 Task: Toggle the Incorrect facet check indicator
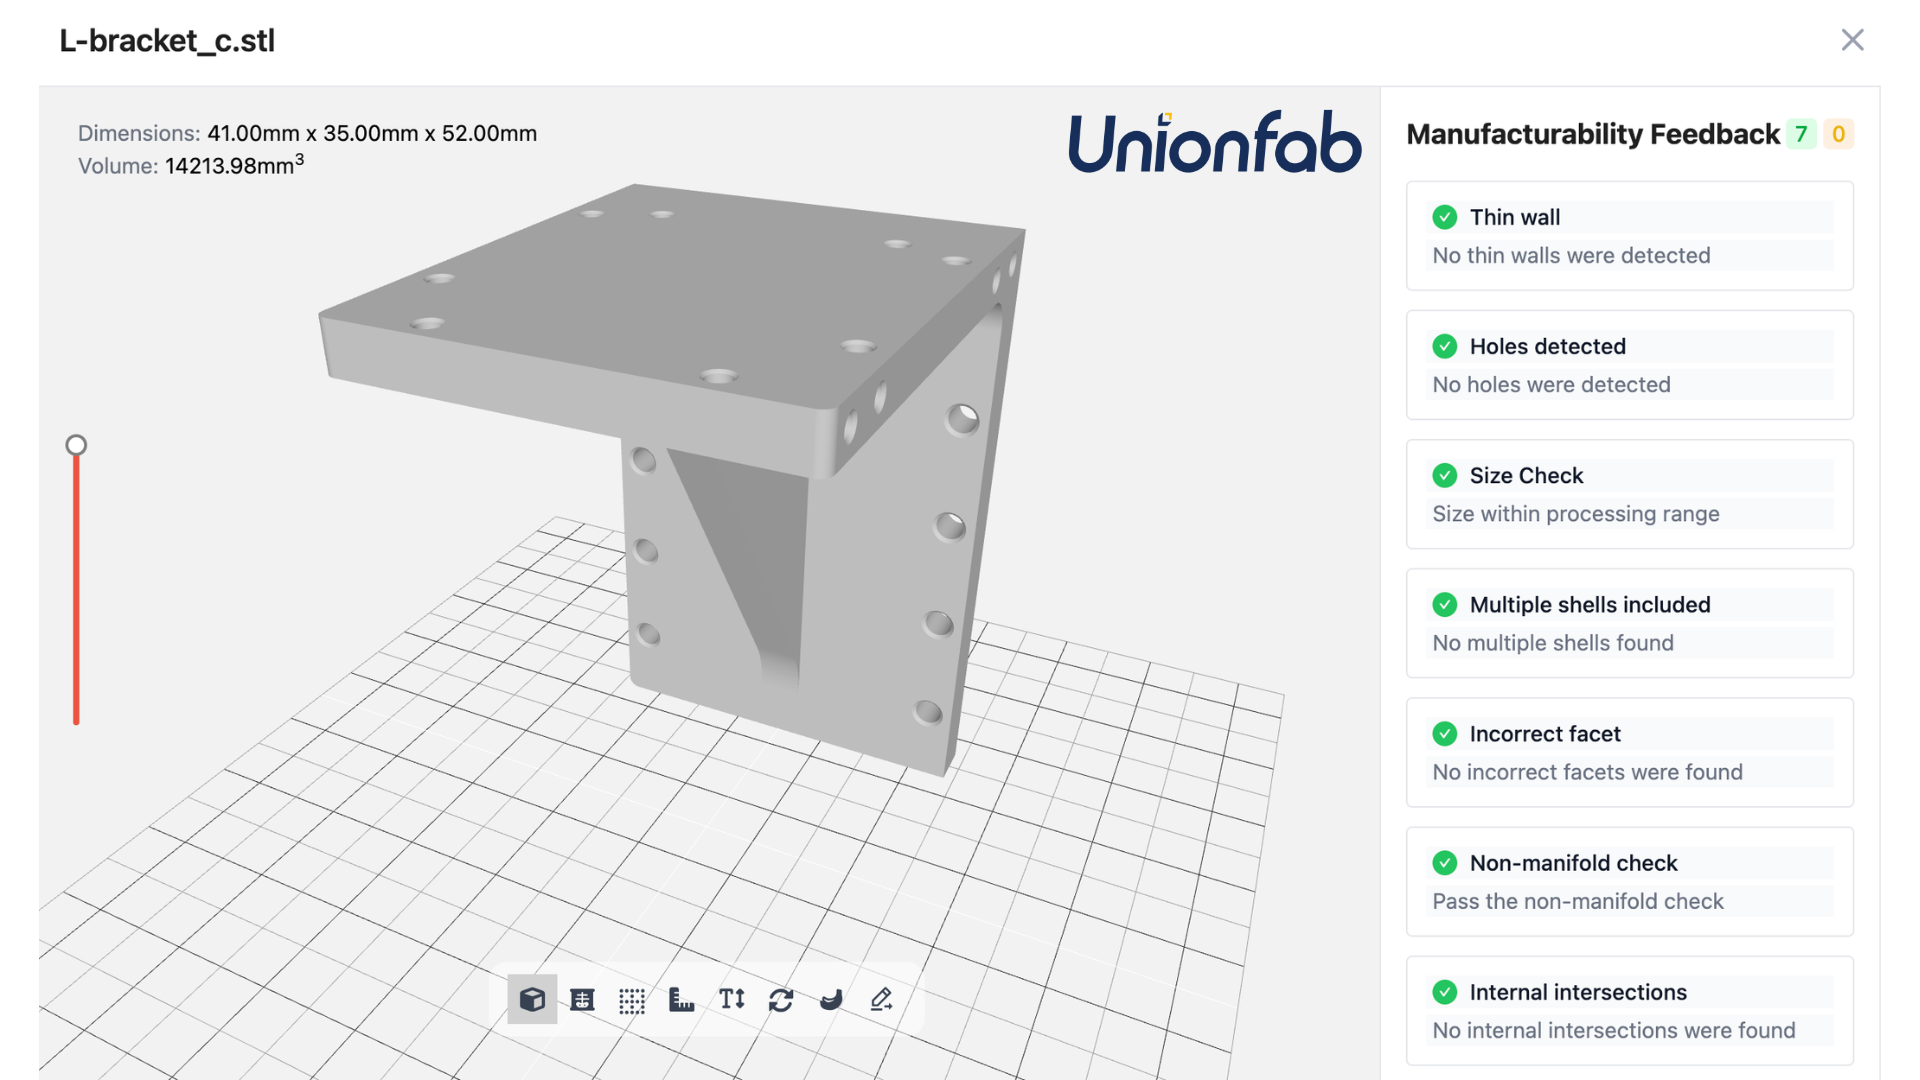tap(1444, 733)
